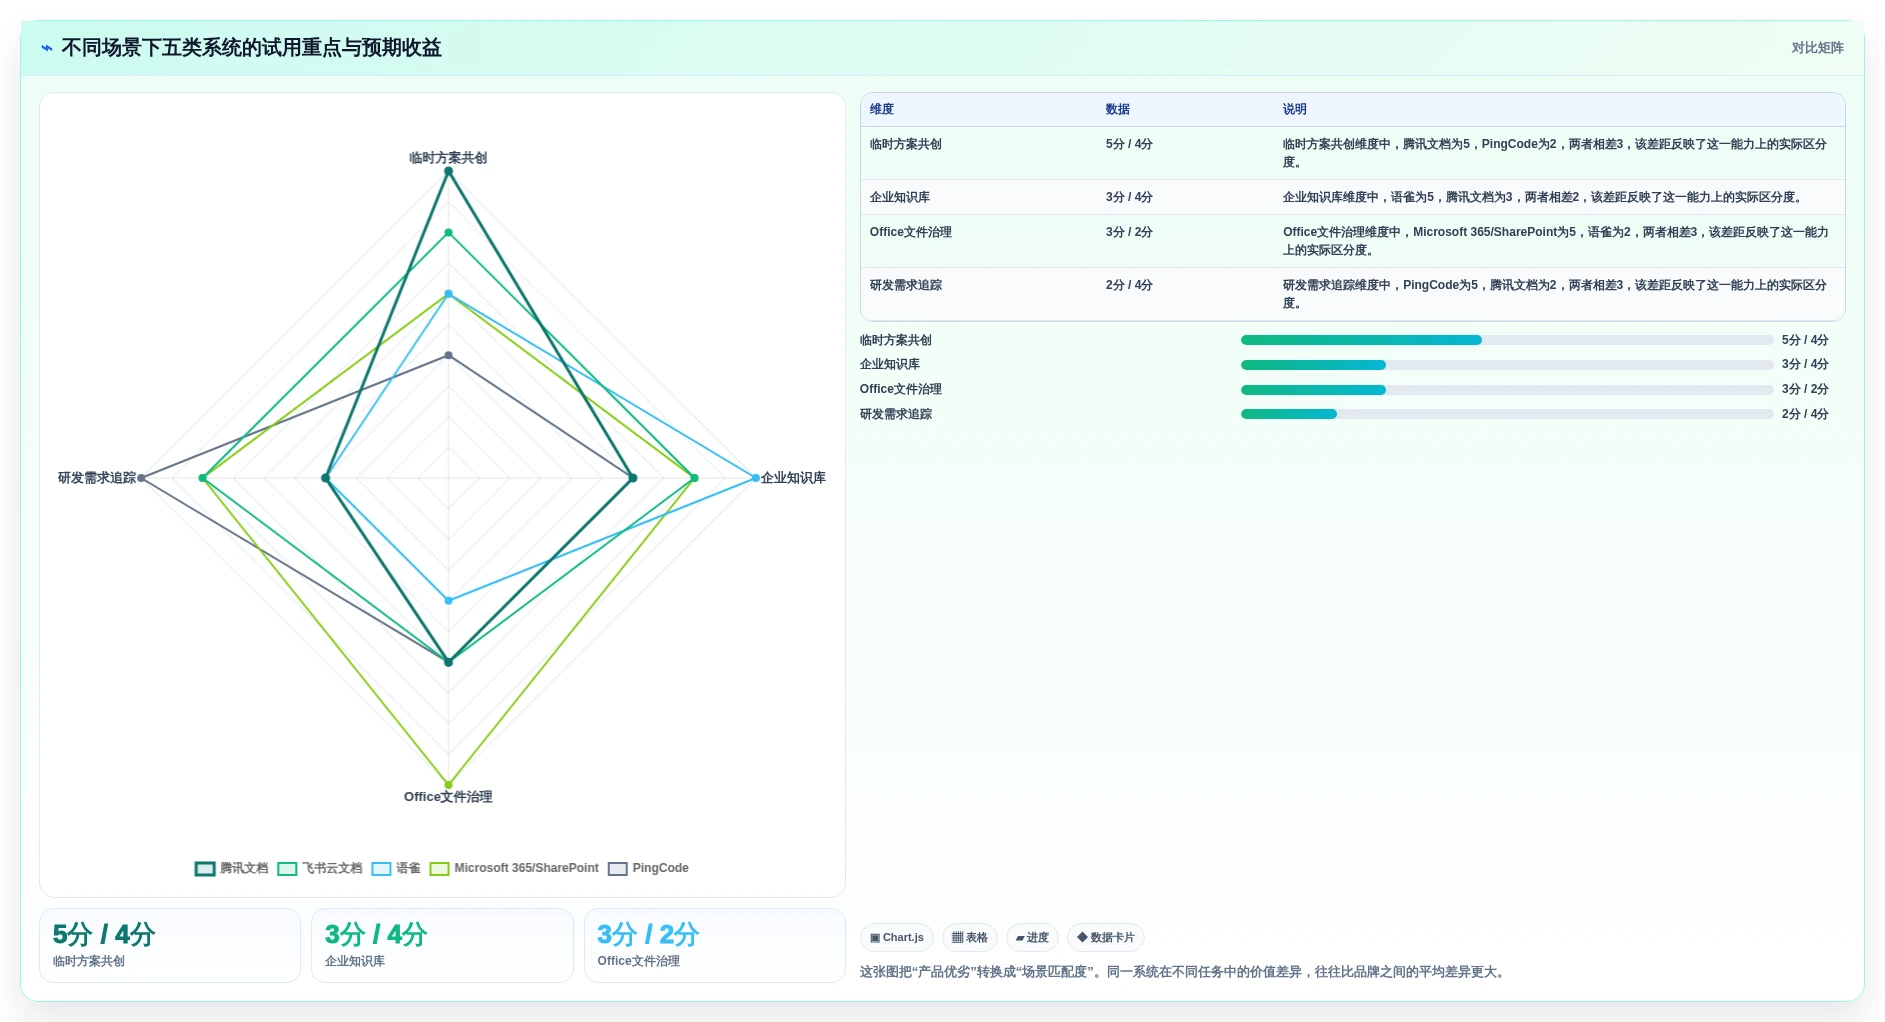Click the 企业知识库 progress bar
The height and width of the screenshot is (1022, 1885).
tap(1507, 365)
